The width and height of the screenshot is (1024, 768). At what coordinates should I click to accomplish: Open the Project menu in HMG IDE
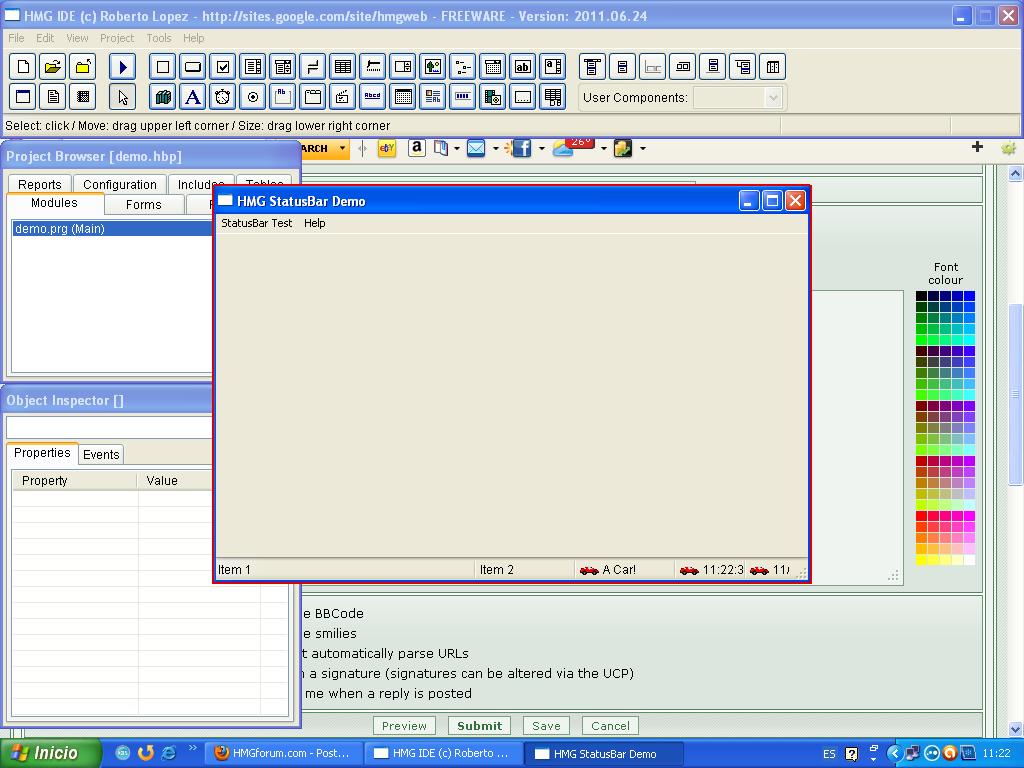coord(117,38)
